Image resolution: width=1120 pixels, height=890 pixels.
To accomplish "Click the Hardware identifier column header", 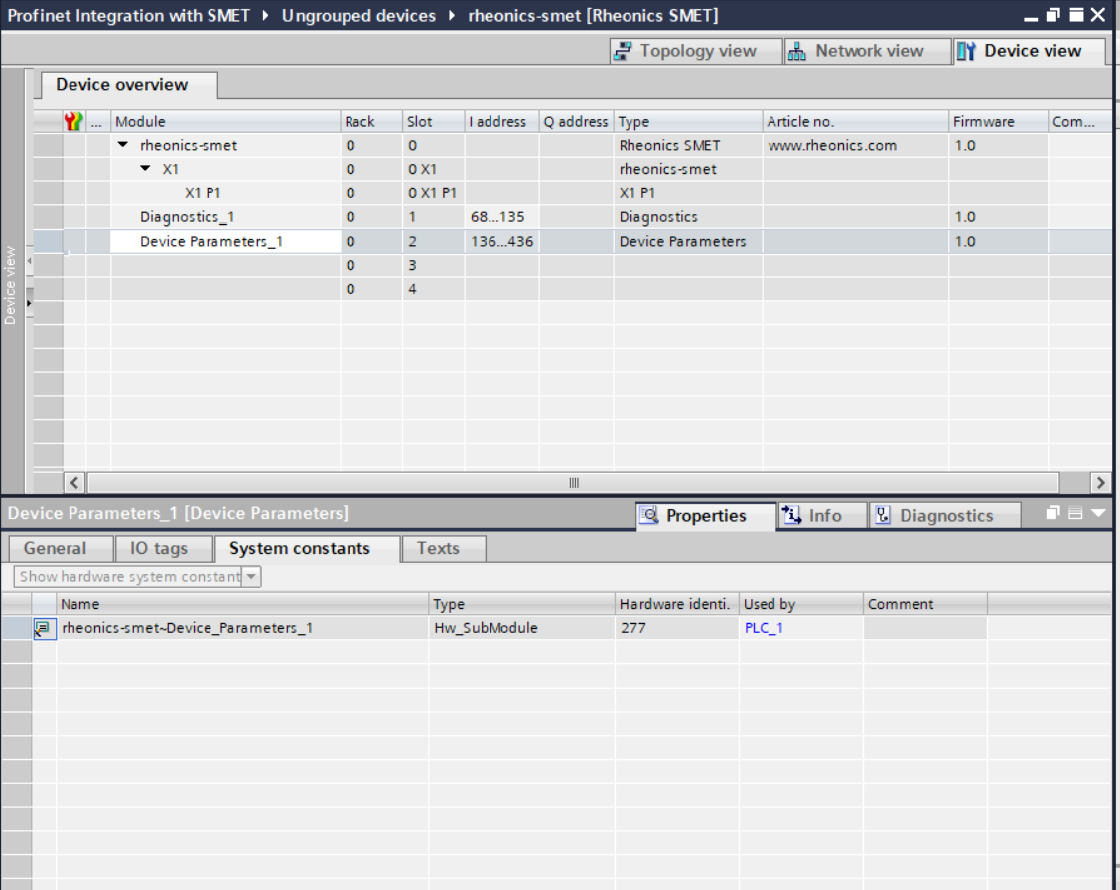I will coord(676,604).
